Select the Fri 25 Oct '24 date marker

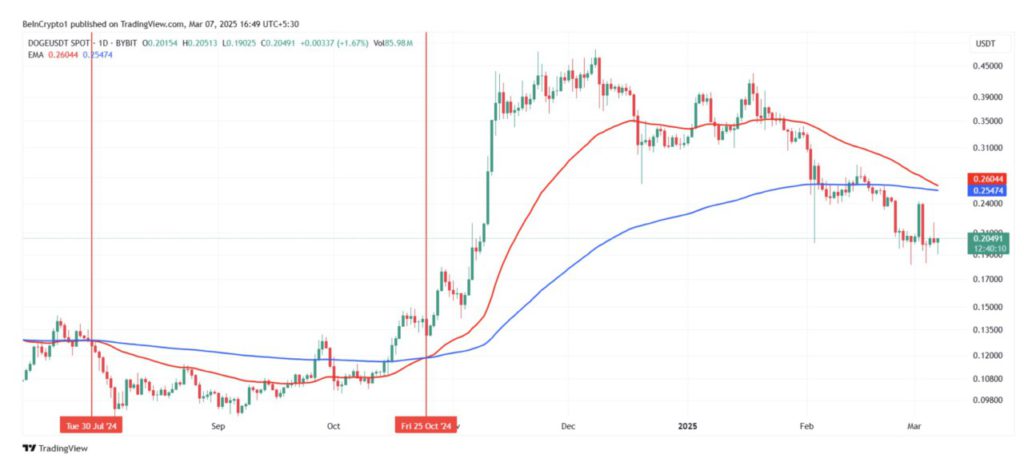pos(426,424)
